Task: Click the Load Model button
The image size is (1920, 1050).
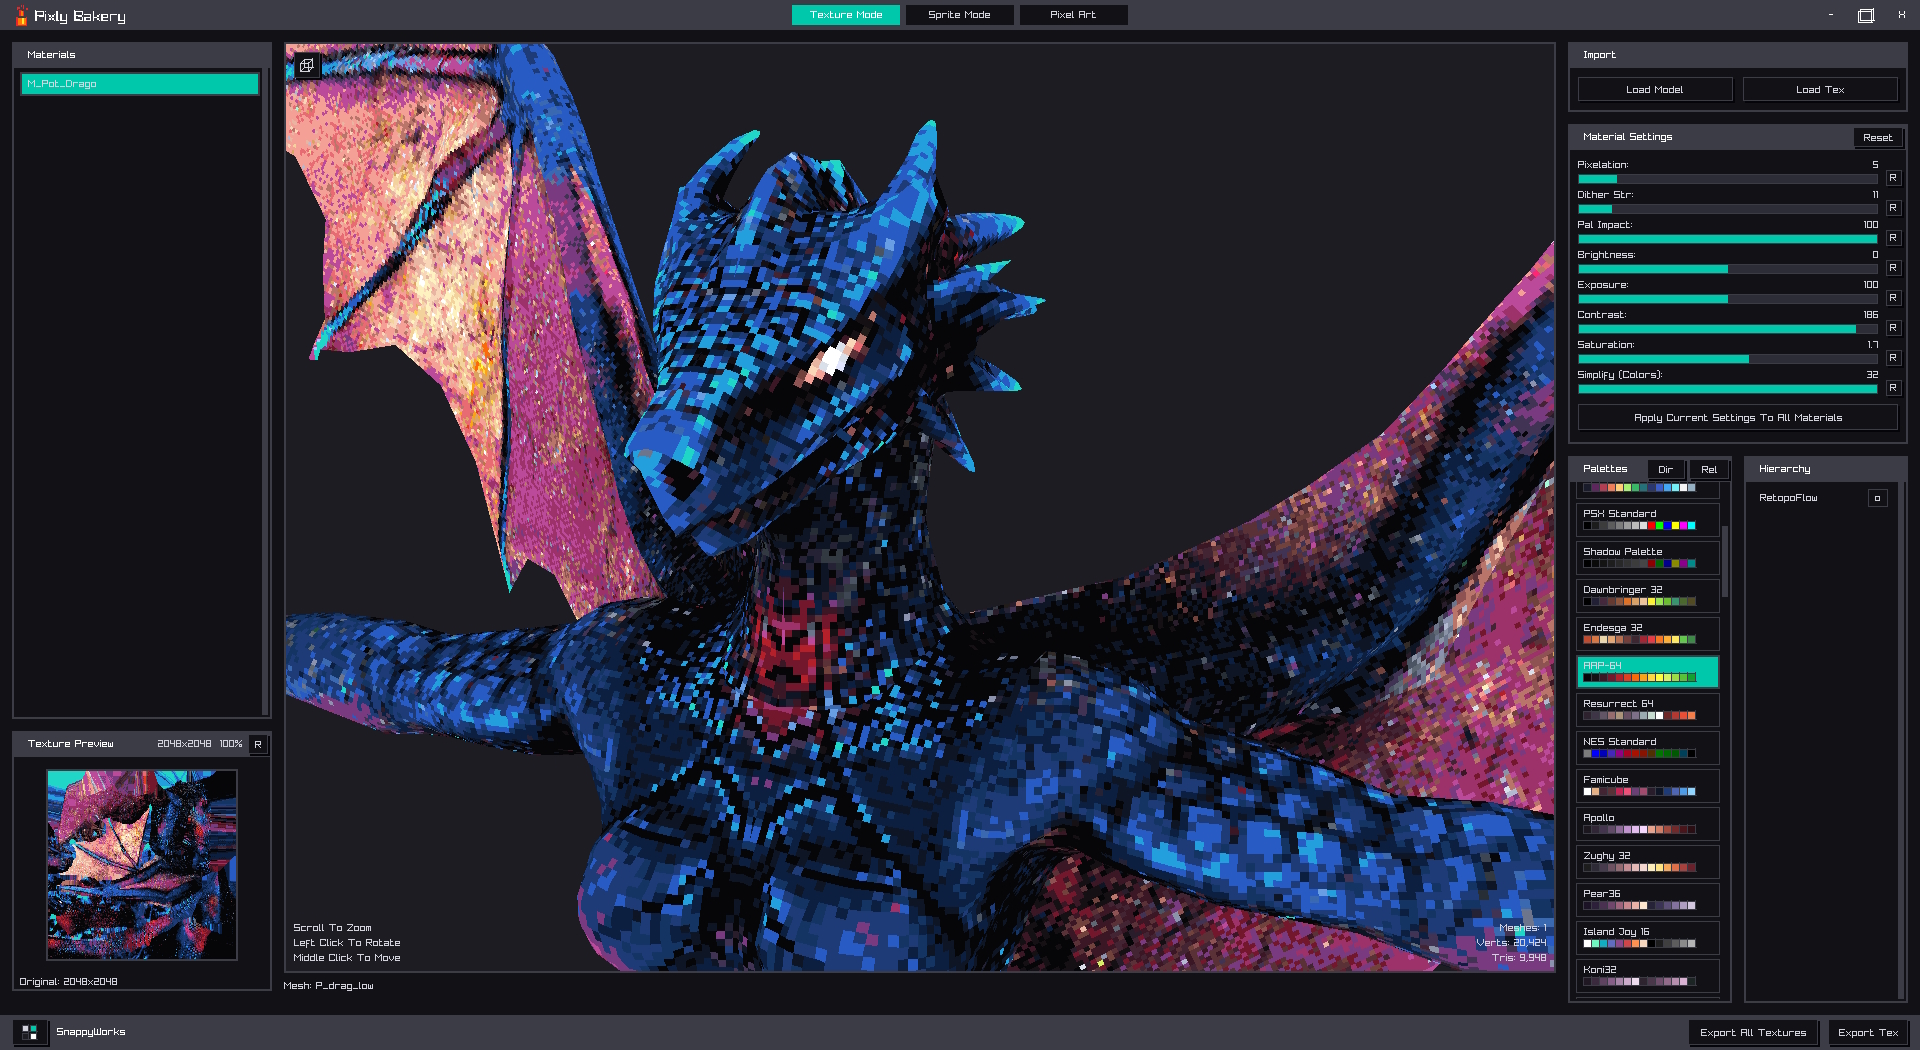Action: [1655, 89]
